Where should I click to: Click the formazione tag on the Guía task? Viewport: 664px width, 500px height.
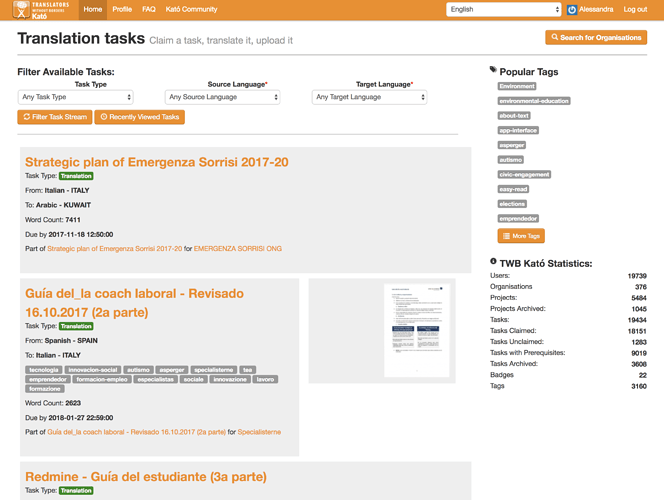point(45,389)
